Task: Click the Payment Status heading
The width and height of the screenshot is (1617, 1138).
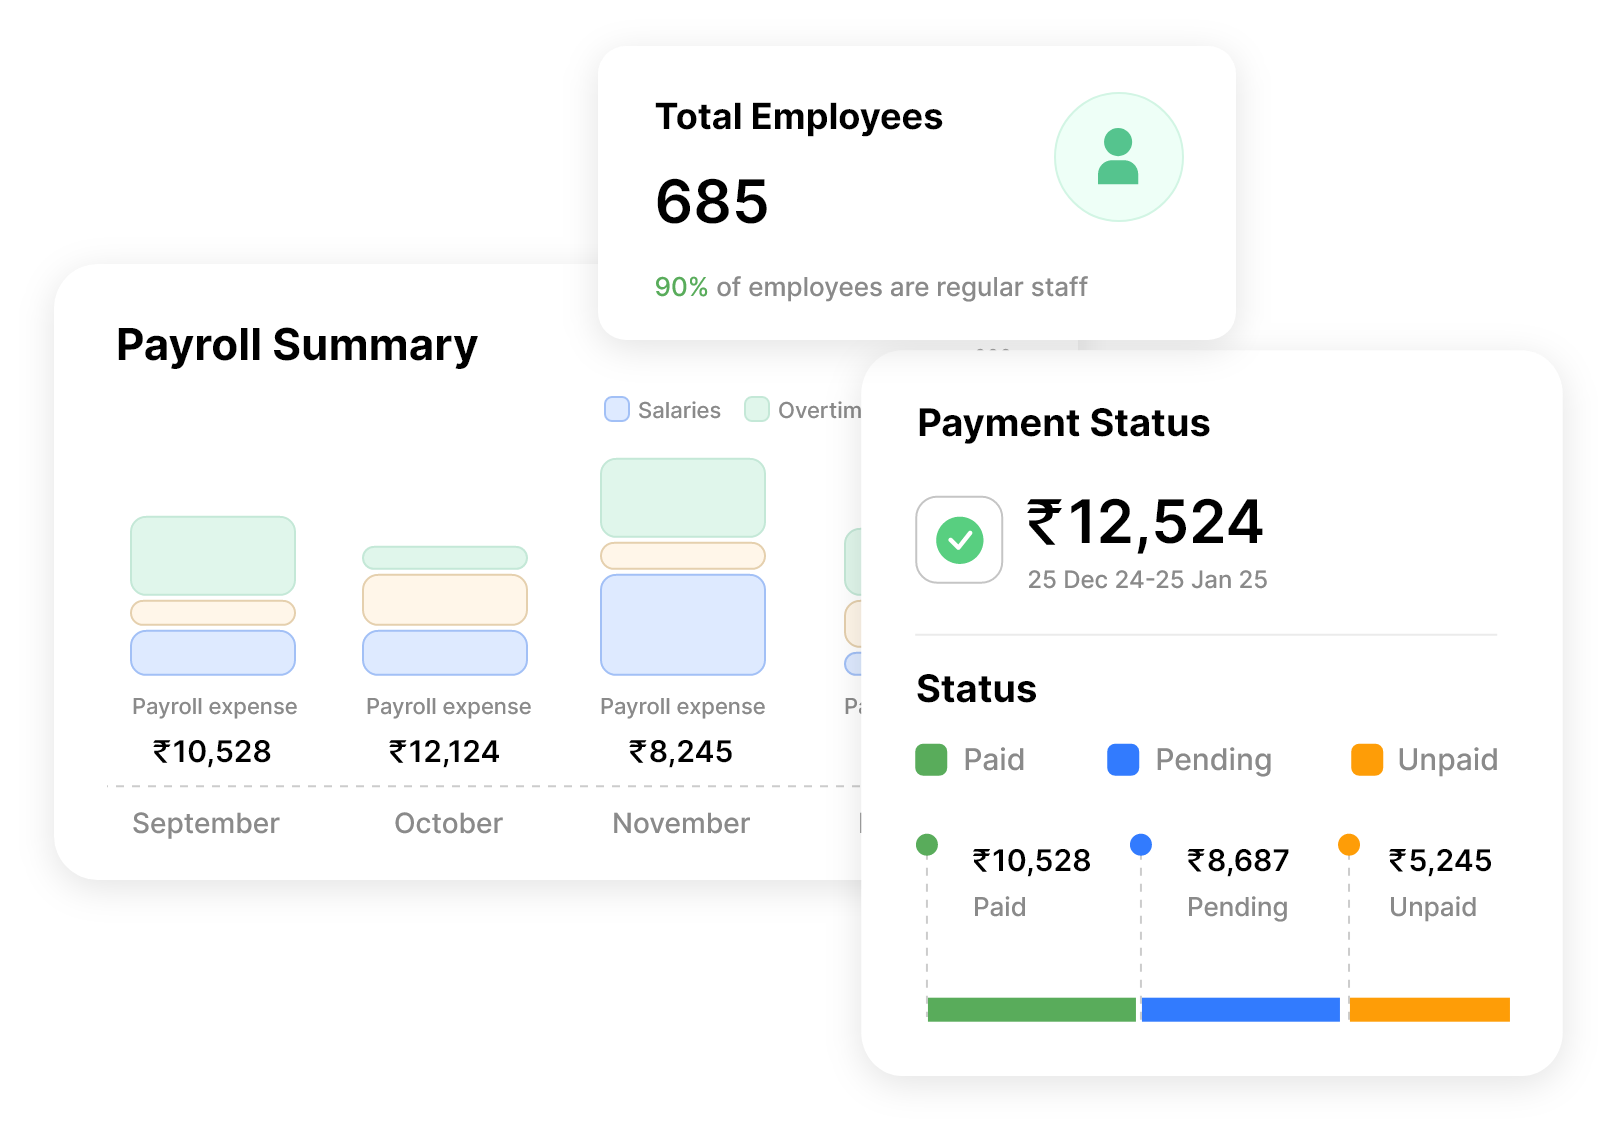Action: click(1064, 423)
